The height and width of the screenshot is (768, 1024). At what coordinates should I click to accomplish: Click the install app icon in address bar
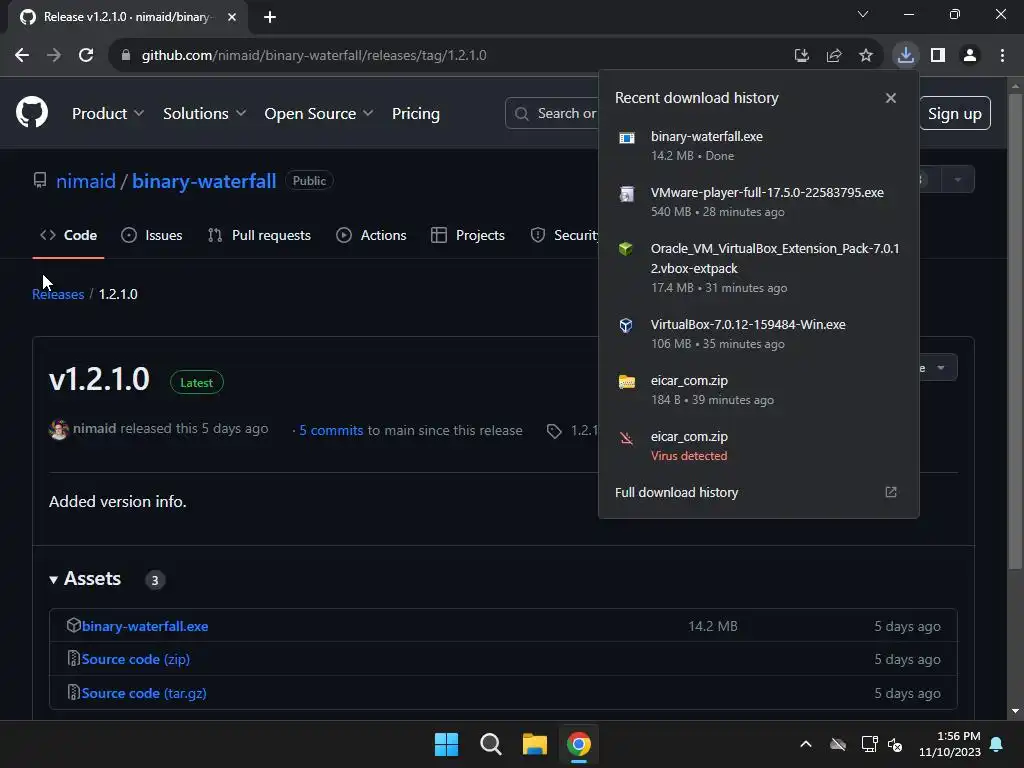pyautogui.click(x=801, y=56)
